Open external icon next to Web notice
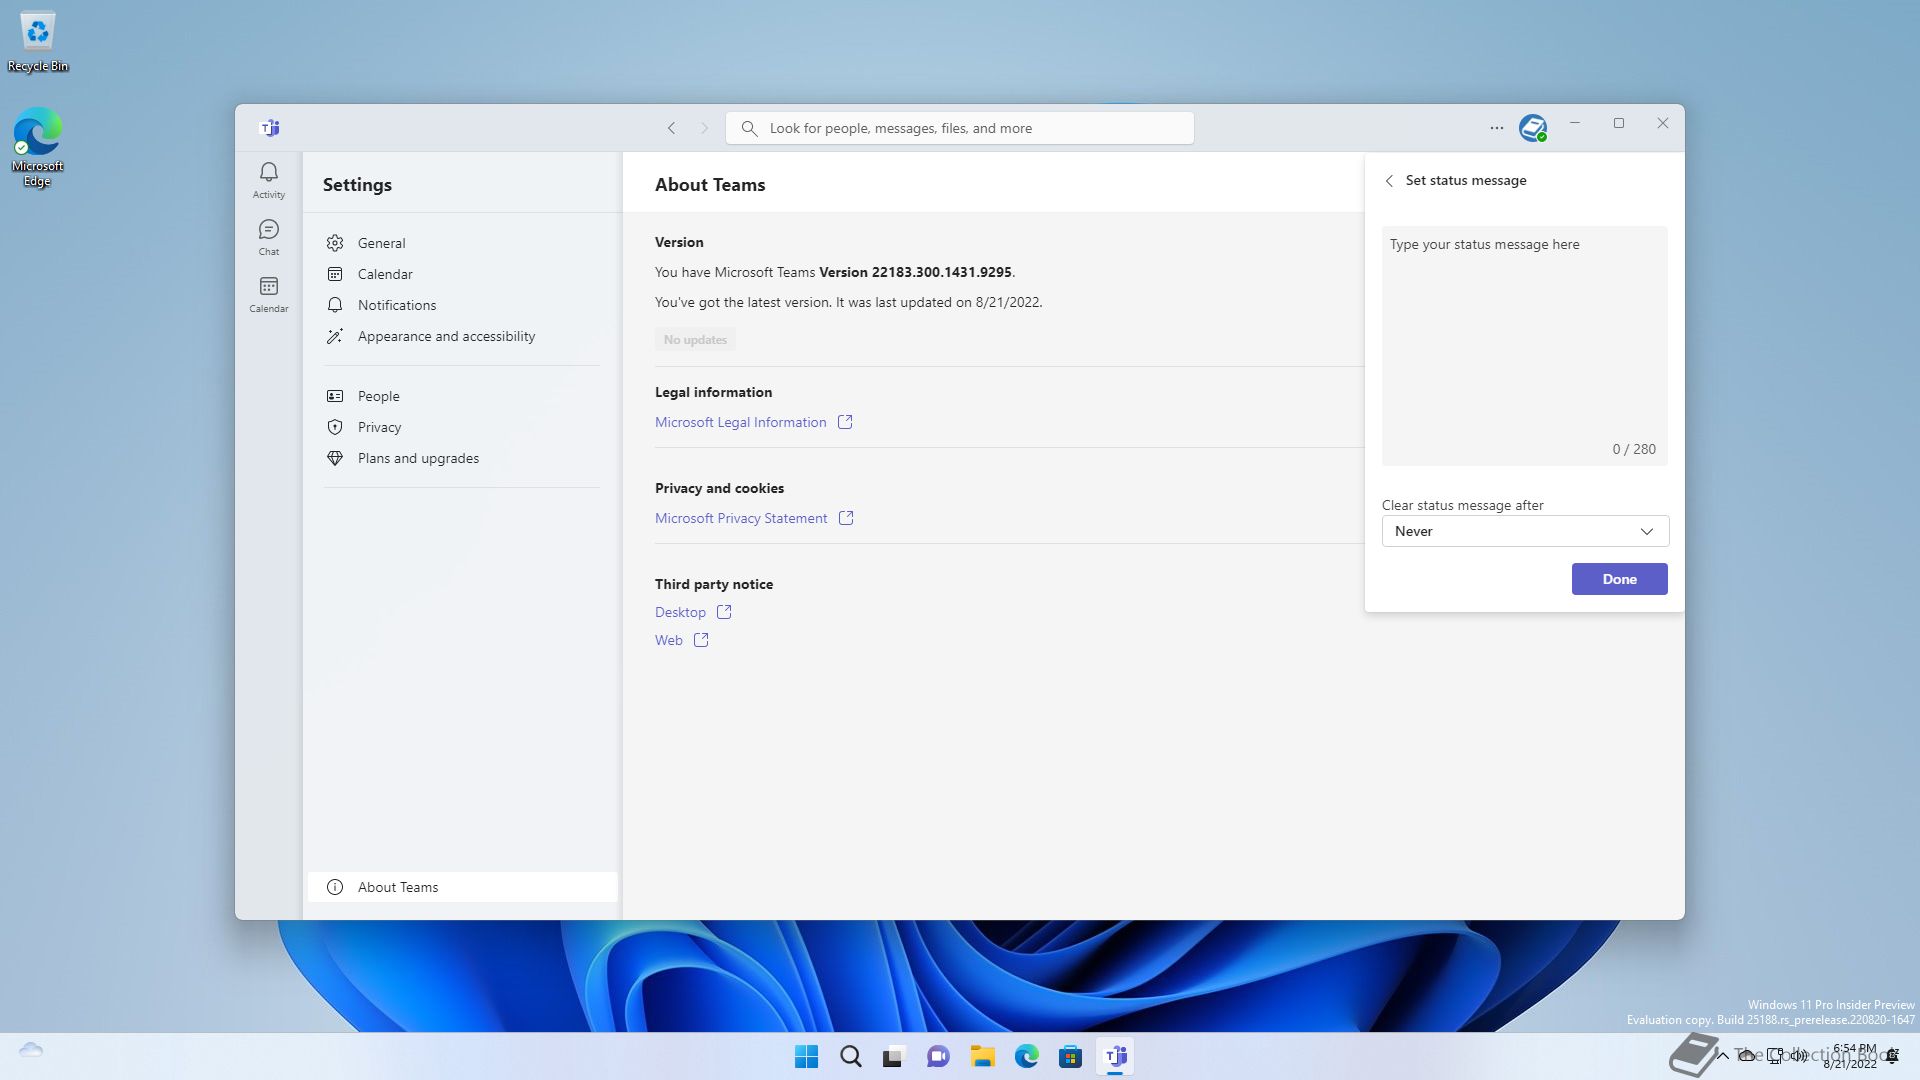The image size is (1920, 1080). click(701, 640)
